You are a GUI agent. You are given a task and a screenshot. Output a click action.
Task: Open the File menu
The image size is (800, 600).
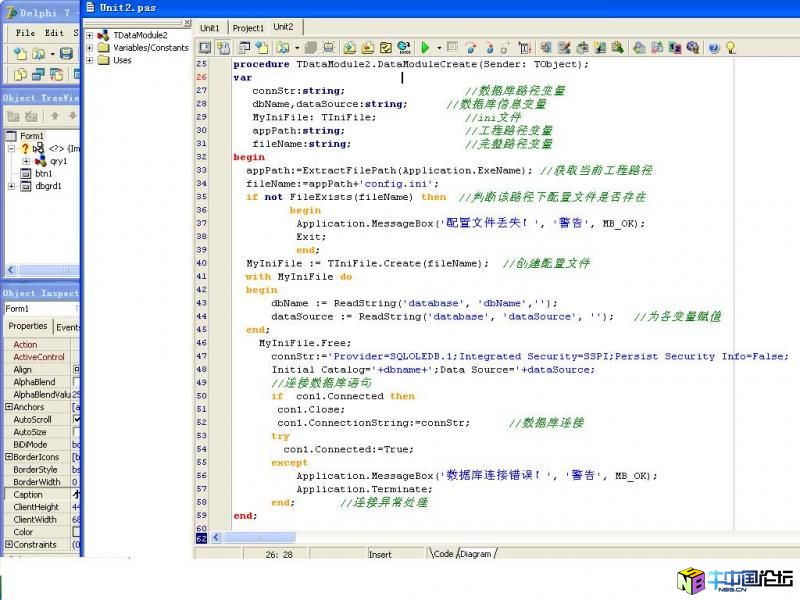click(x=25, y=33)
